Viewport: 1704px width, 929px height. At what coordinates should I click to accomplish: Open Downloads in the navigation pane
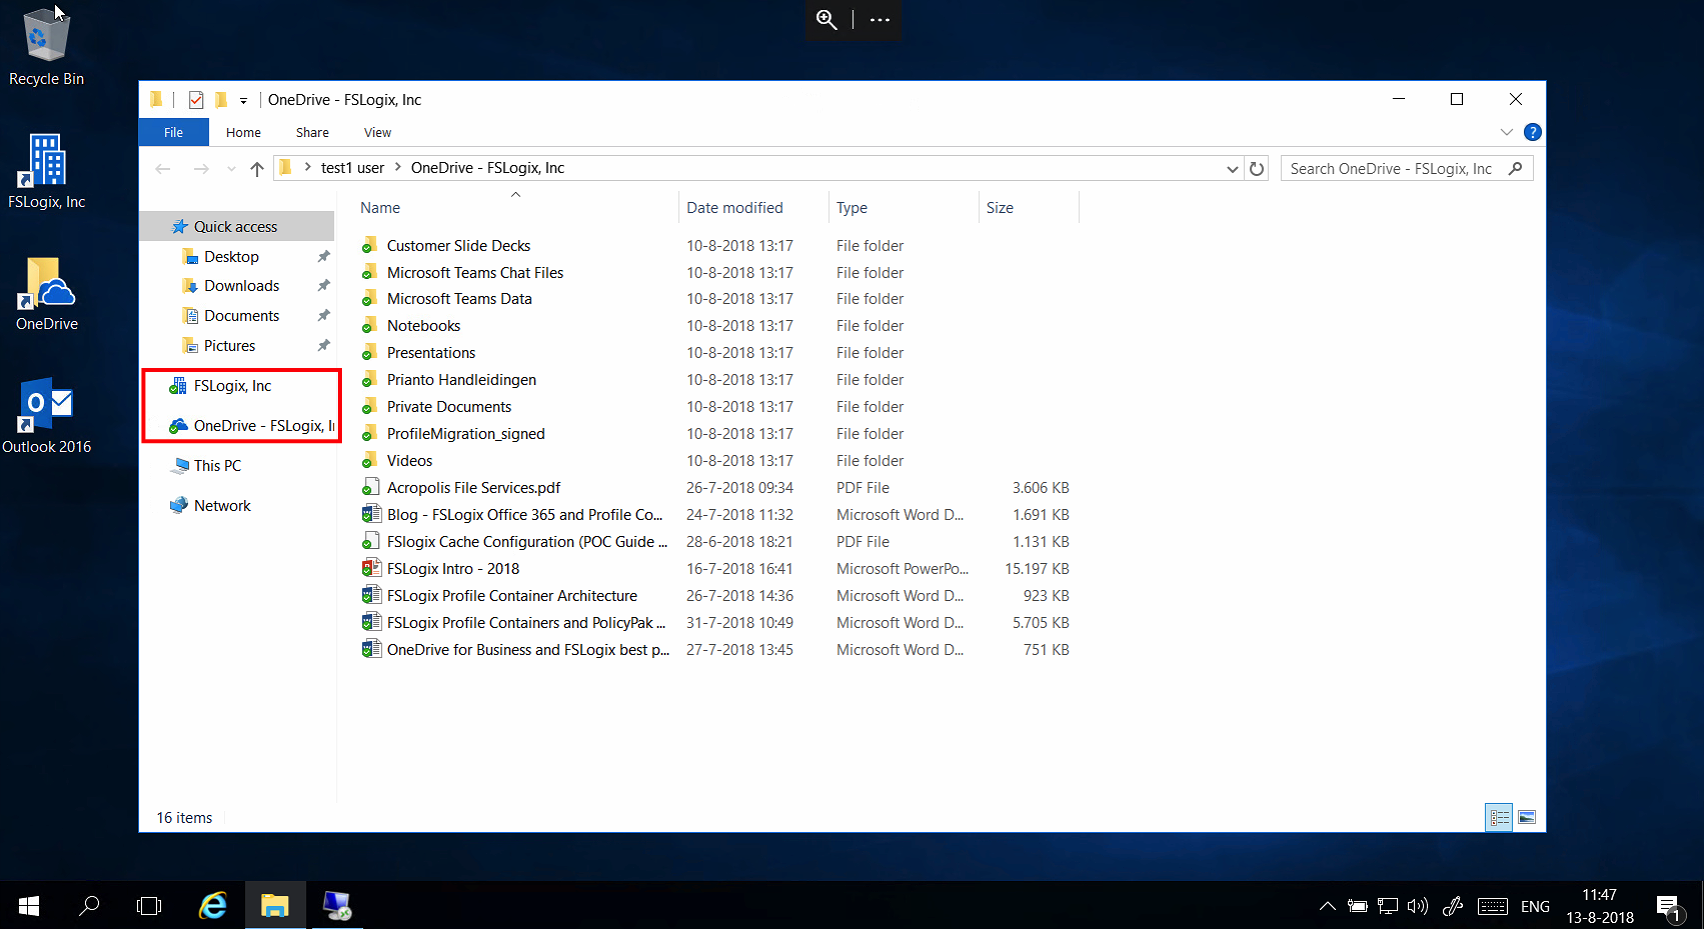[241, 286]
